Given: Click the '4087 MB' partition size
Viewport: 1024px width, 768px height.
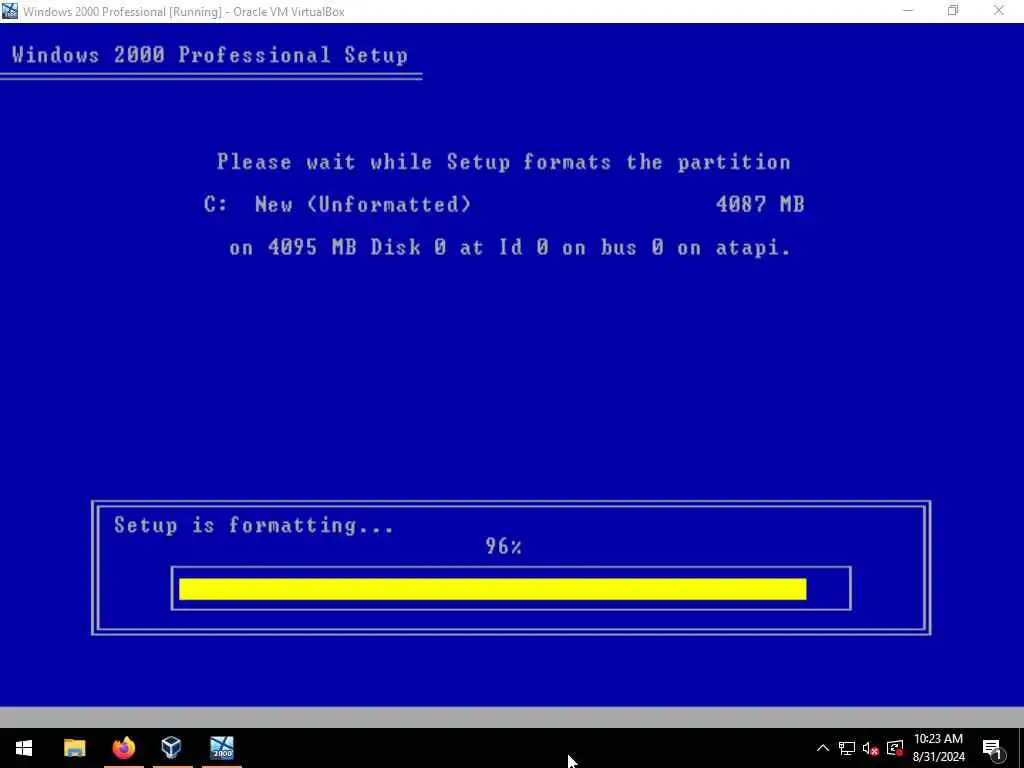Looking at the screenshot, I should 760,204.
